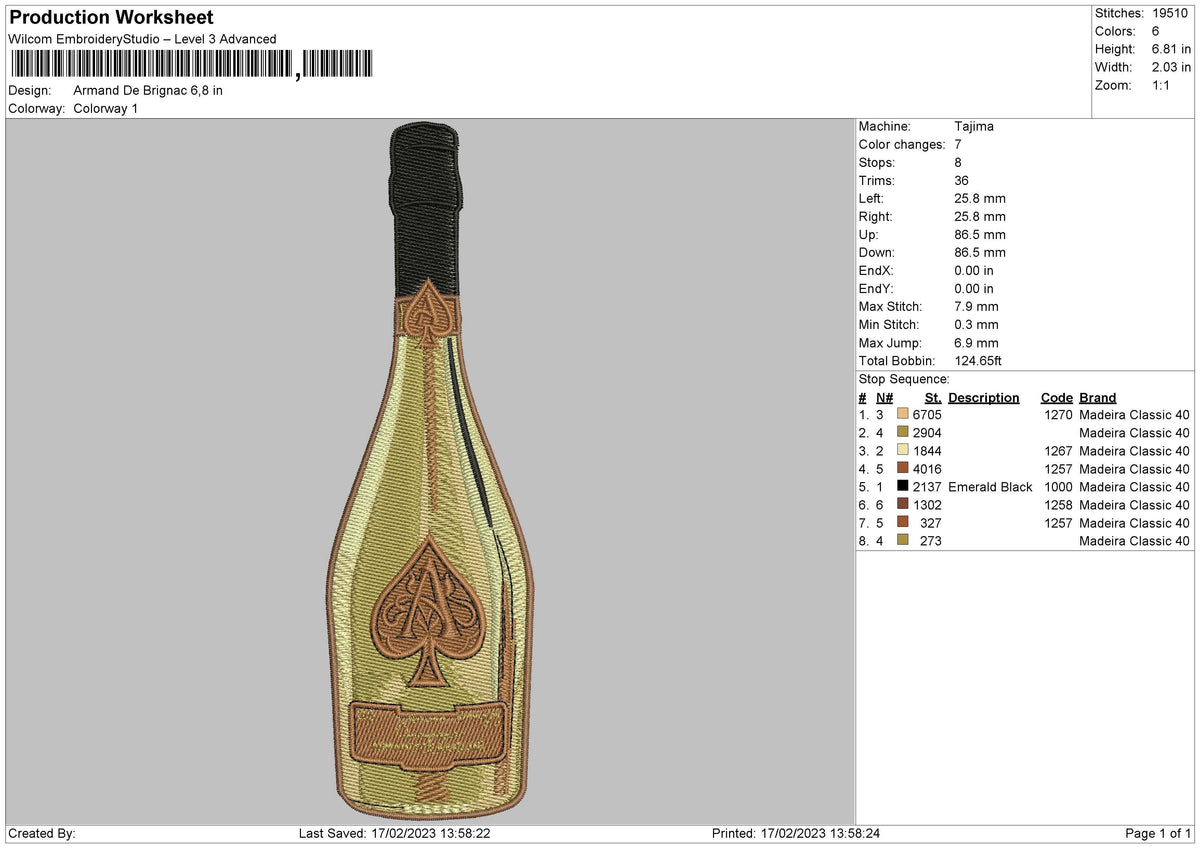Click the 'Code' column header
Viewport: 1200px width, 848px height.
point(1056,398)
